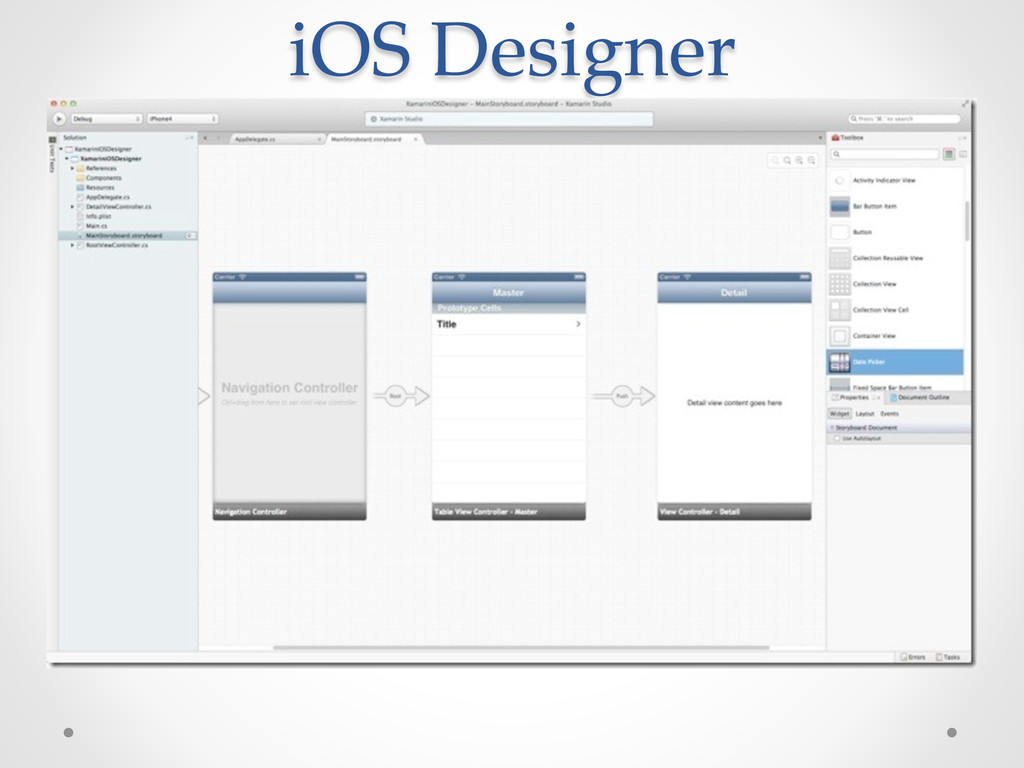Open the Debug configuration dropdown
Image resolution: width=1024 pixels, height=768 pixels.
(106, 119)
